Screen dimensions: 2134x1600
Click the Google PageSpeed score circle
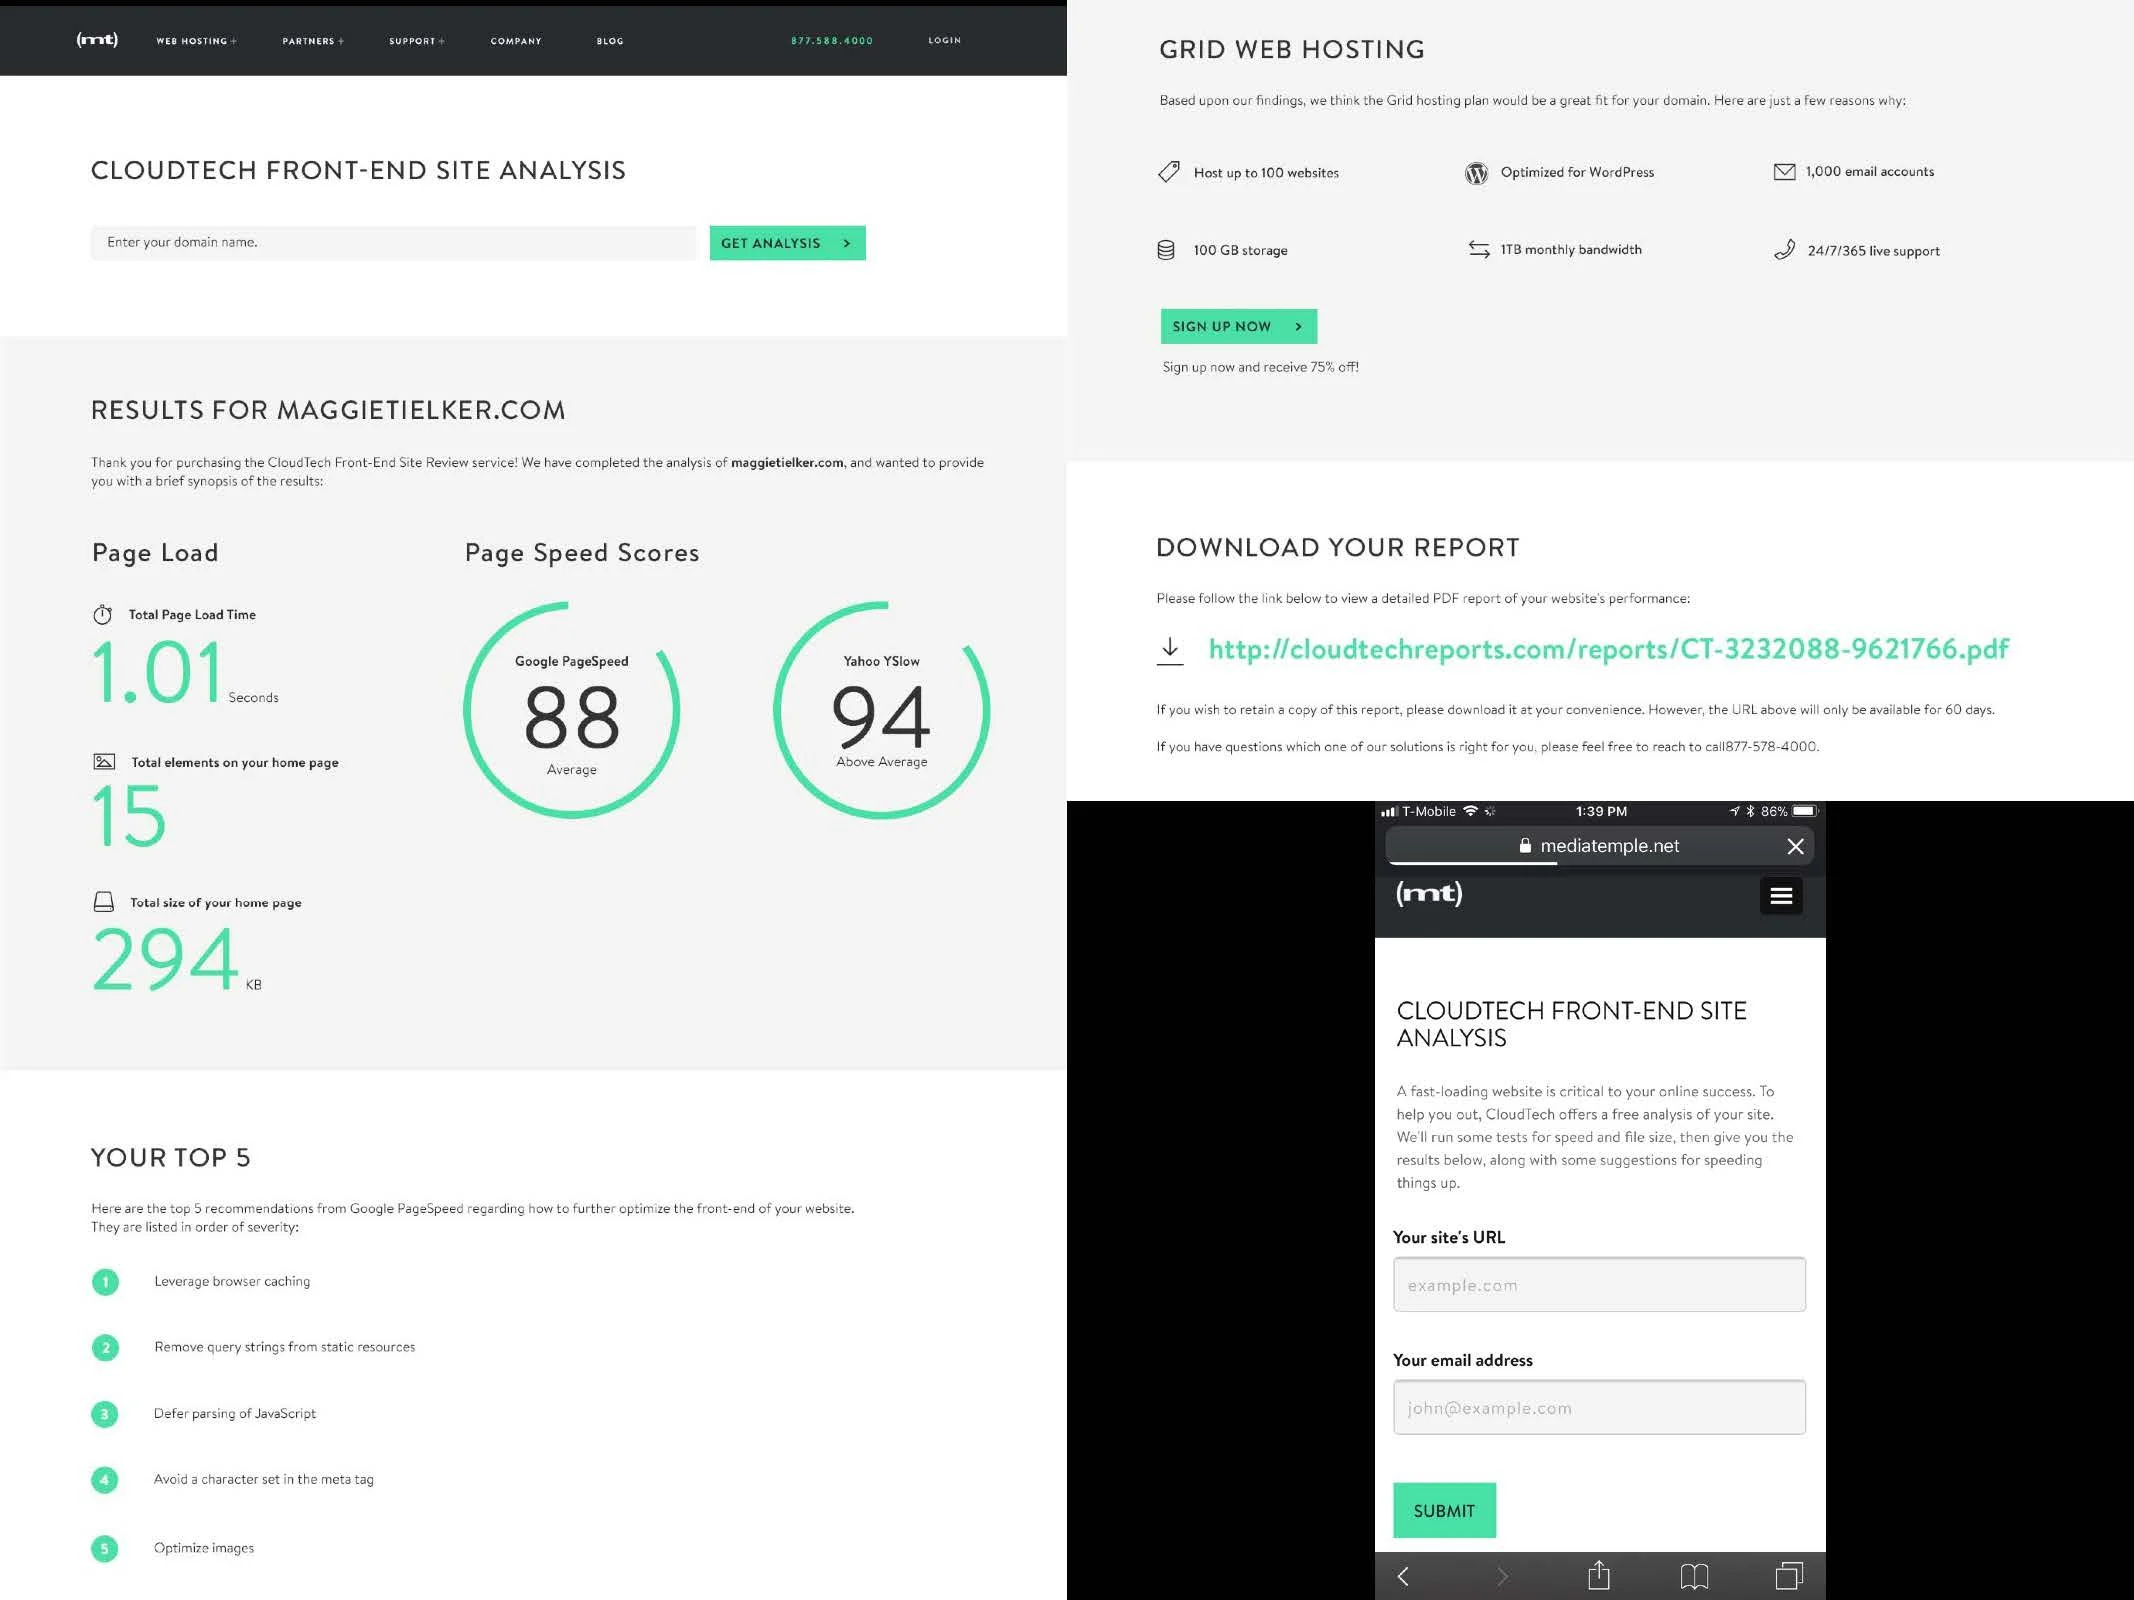pyautogui.click(x=572, y=710)
